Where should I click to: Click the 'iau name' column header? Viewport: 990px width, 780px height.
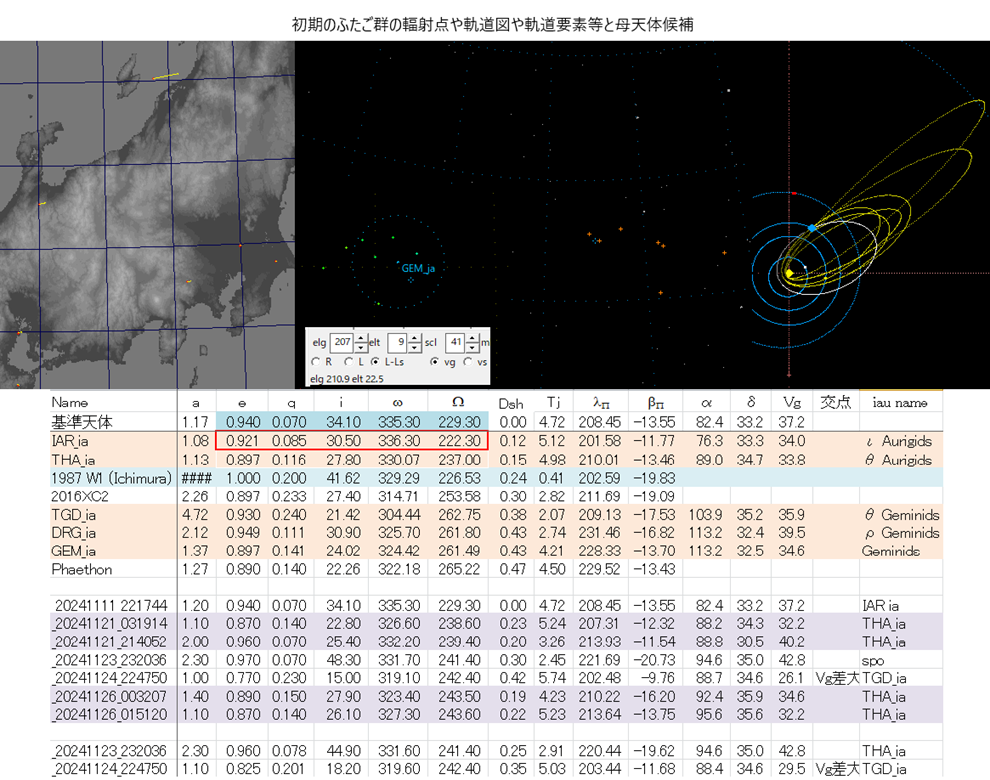(900, 402)
